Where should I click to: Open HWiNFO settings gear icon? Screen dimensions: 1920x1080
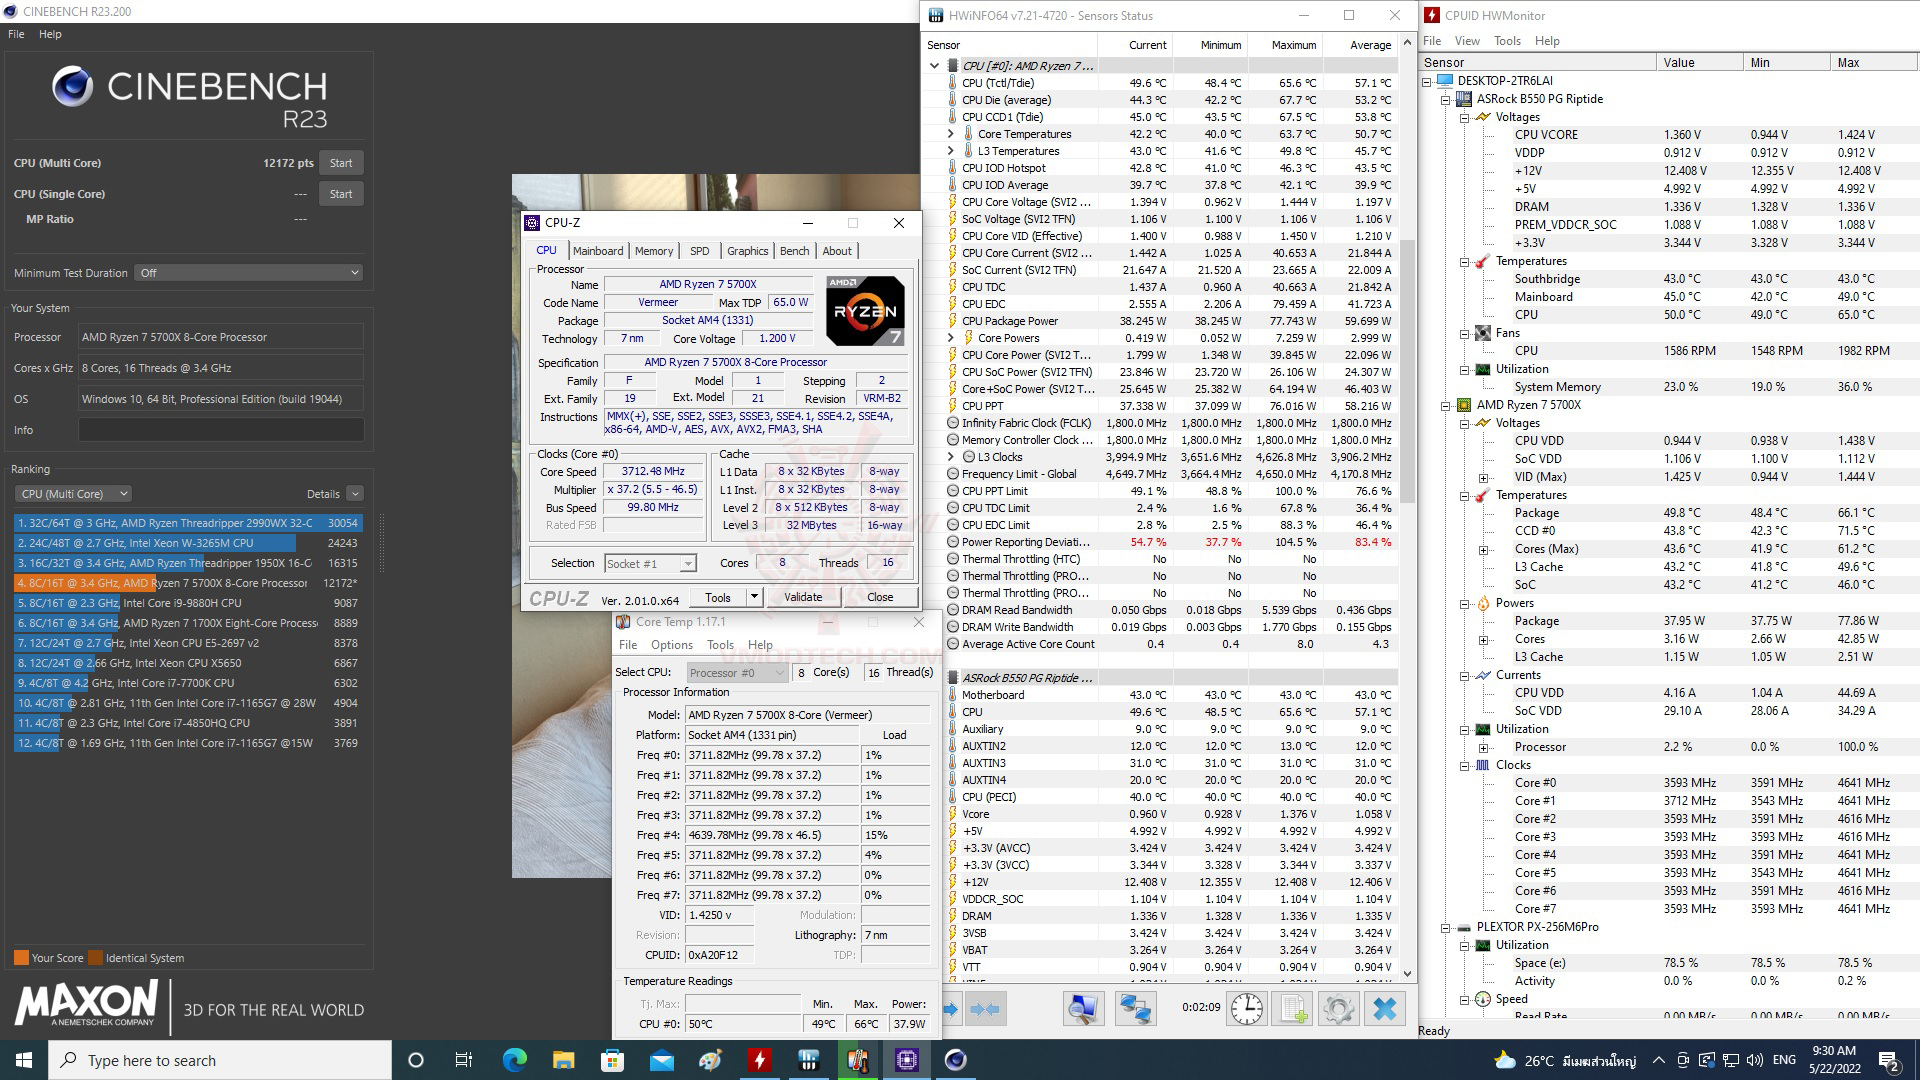[x=1338, y=1009]
